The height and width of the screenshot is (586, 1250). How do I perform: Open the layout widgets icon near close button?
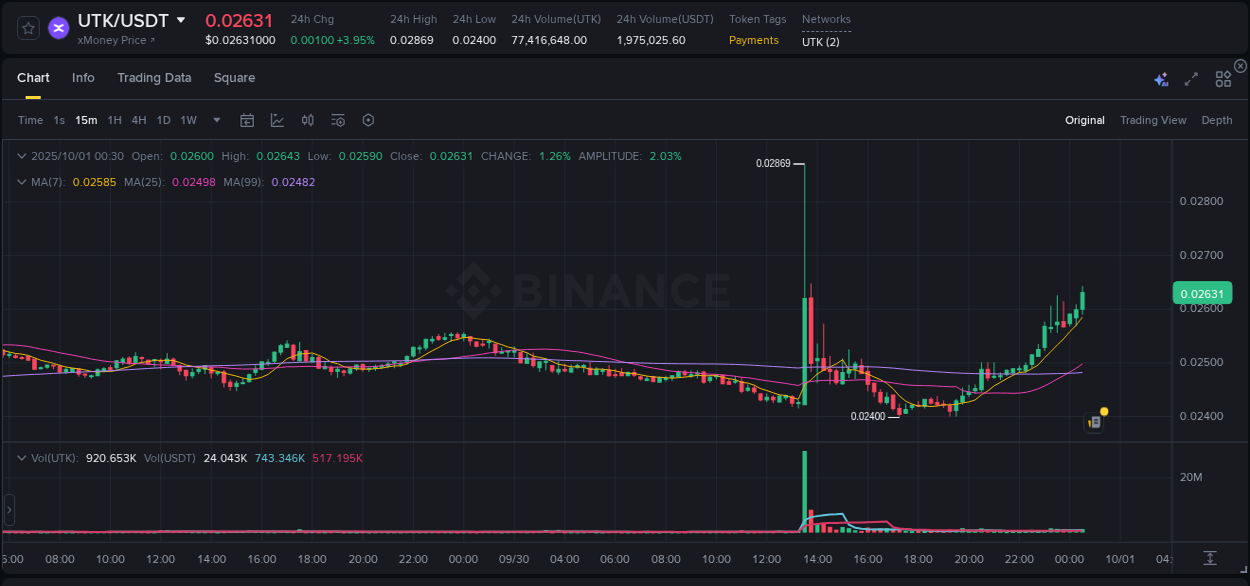(x=1222, y=78)
